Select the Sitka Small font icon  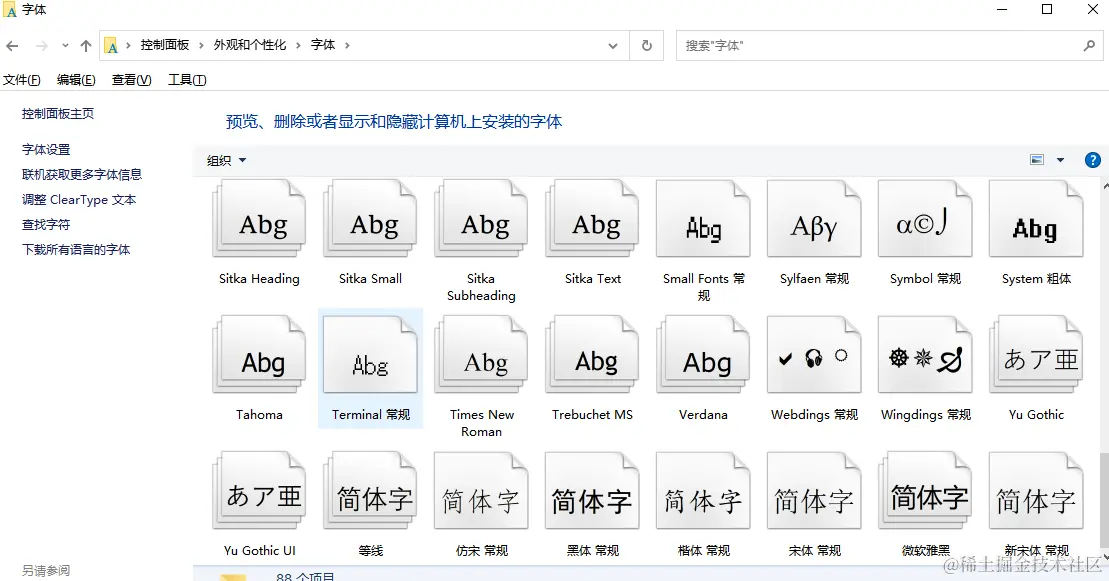tap(371, 219)
